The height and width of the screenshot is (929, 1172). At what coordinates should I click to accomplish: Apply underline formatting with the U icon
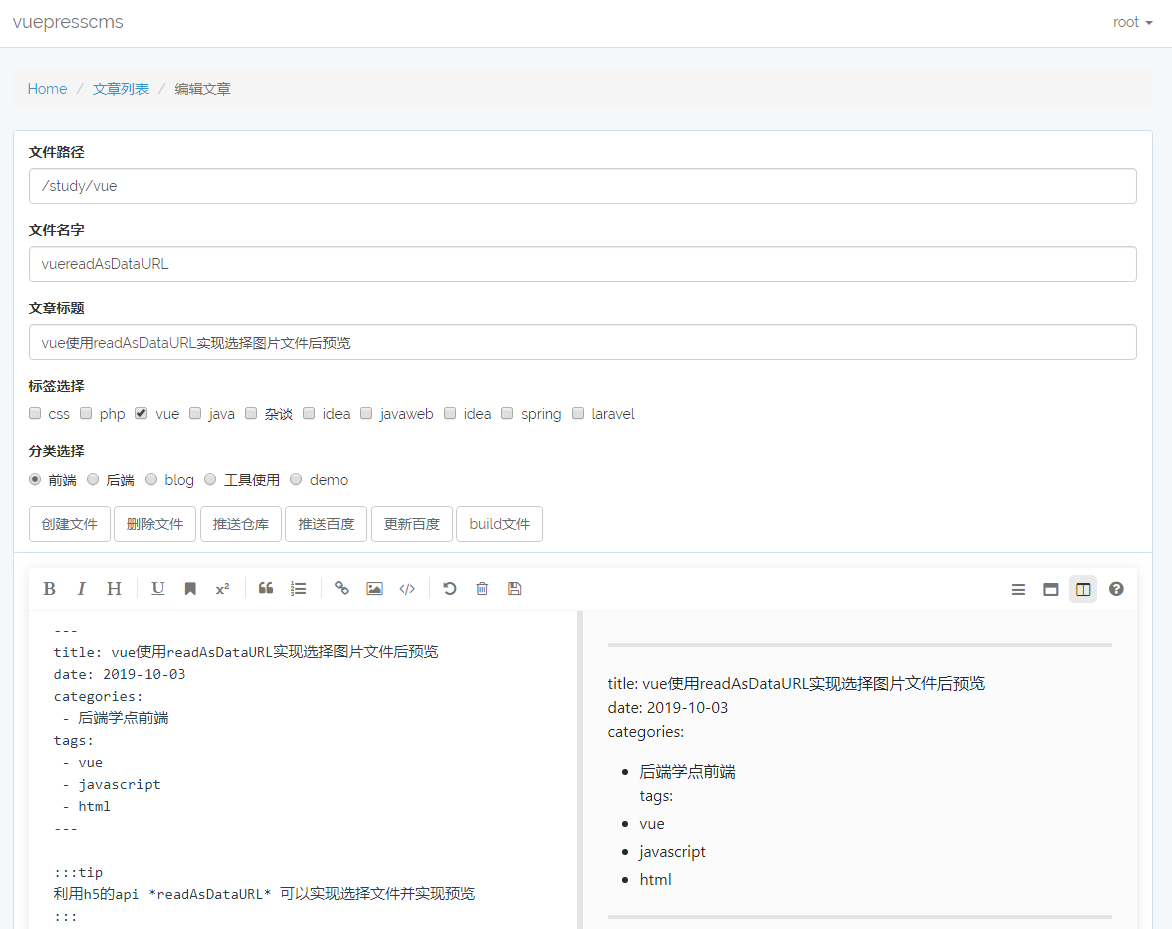pyautogui.click(x=158, y=589)
